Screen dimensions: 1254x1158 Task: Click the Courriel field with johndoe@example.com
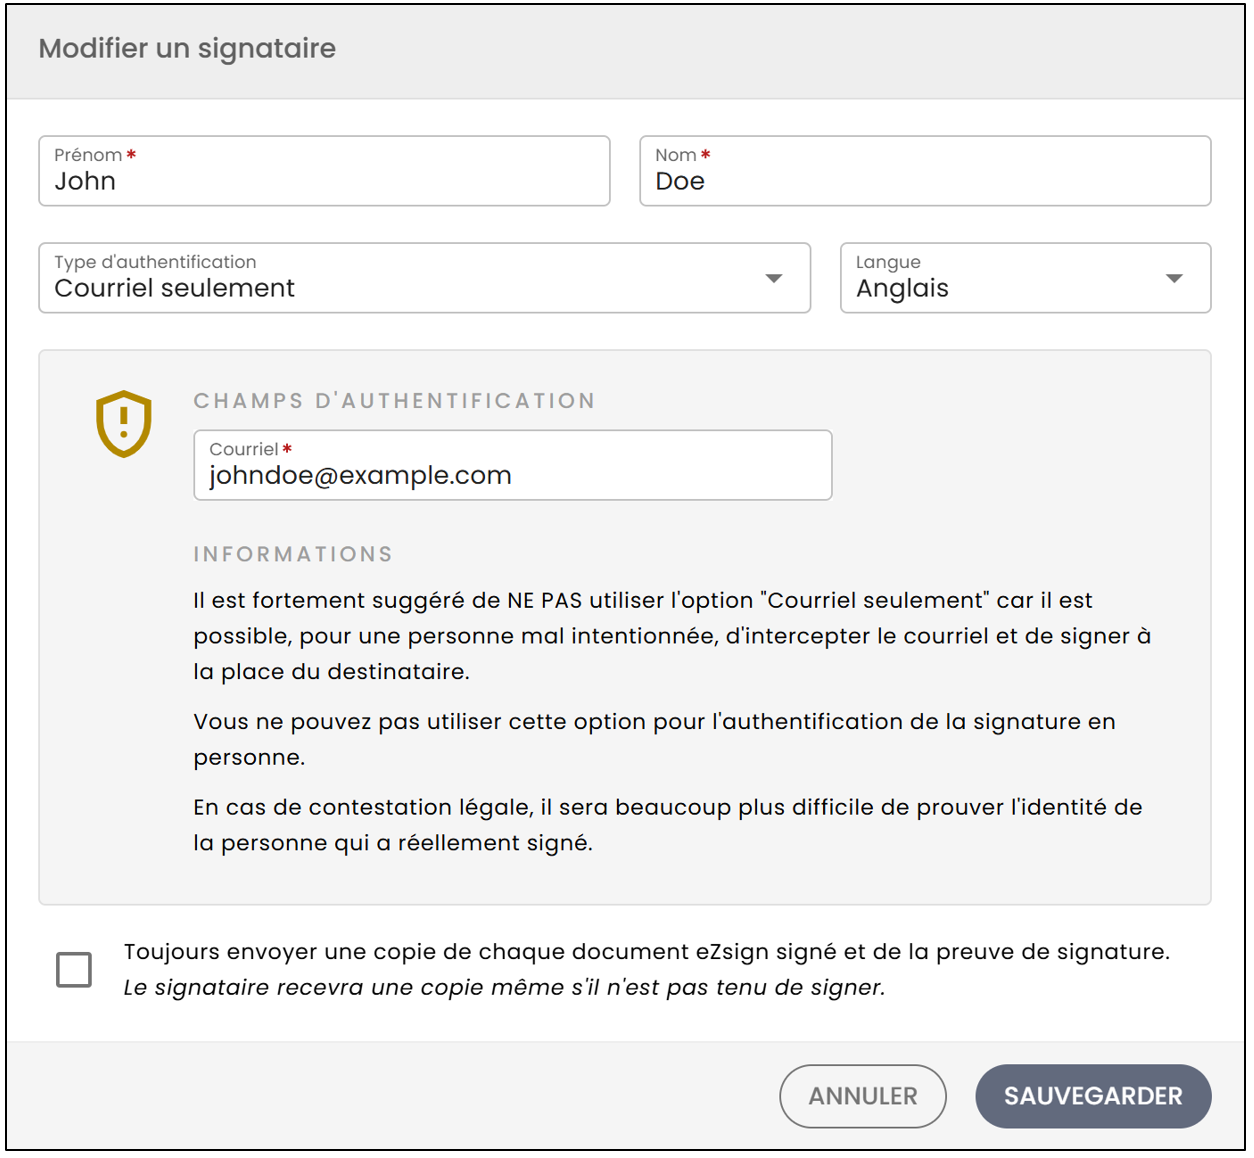click(x=512, y=465)
